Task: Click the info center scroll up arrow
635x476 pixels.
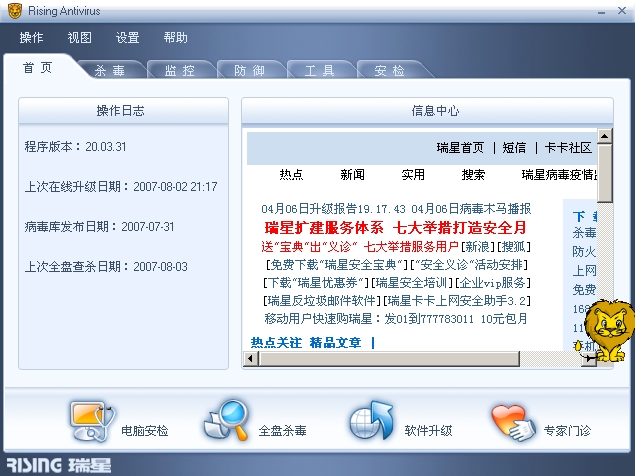Action: pyautogui.click(x=605, y=136)
